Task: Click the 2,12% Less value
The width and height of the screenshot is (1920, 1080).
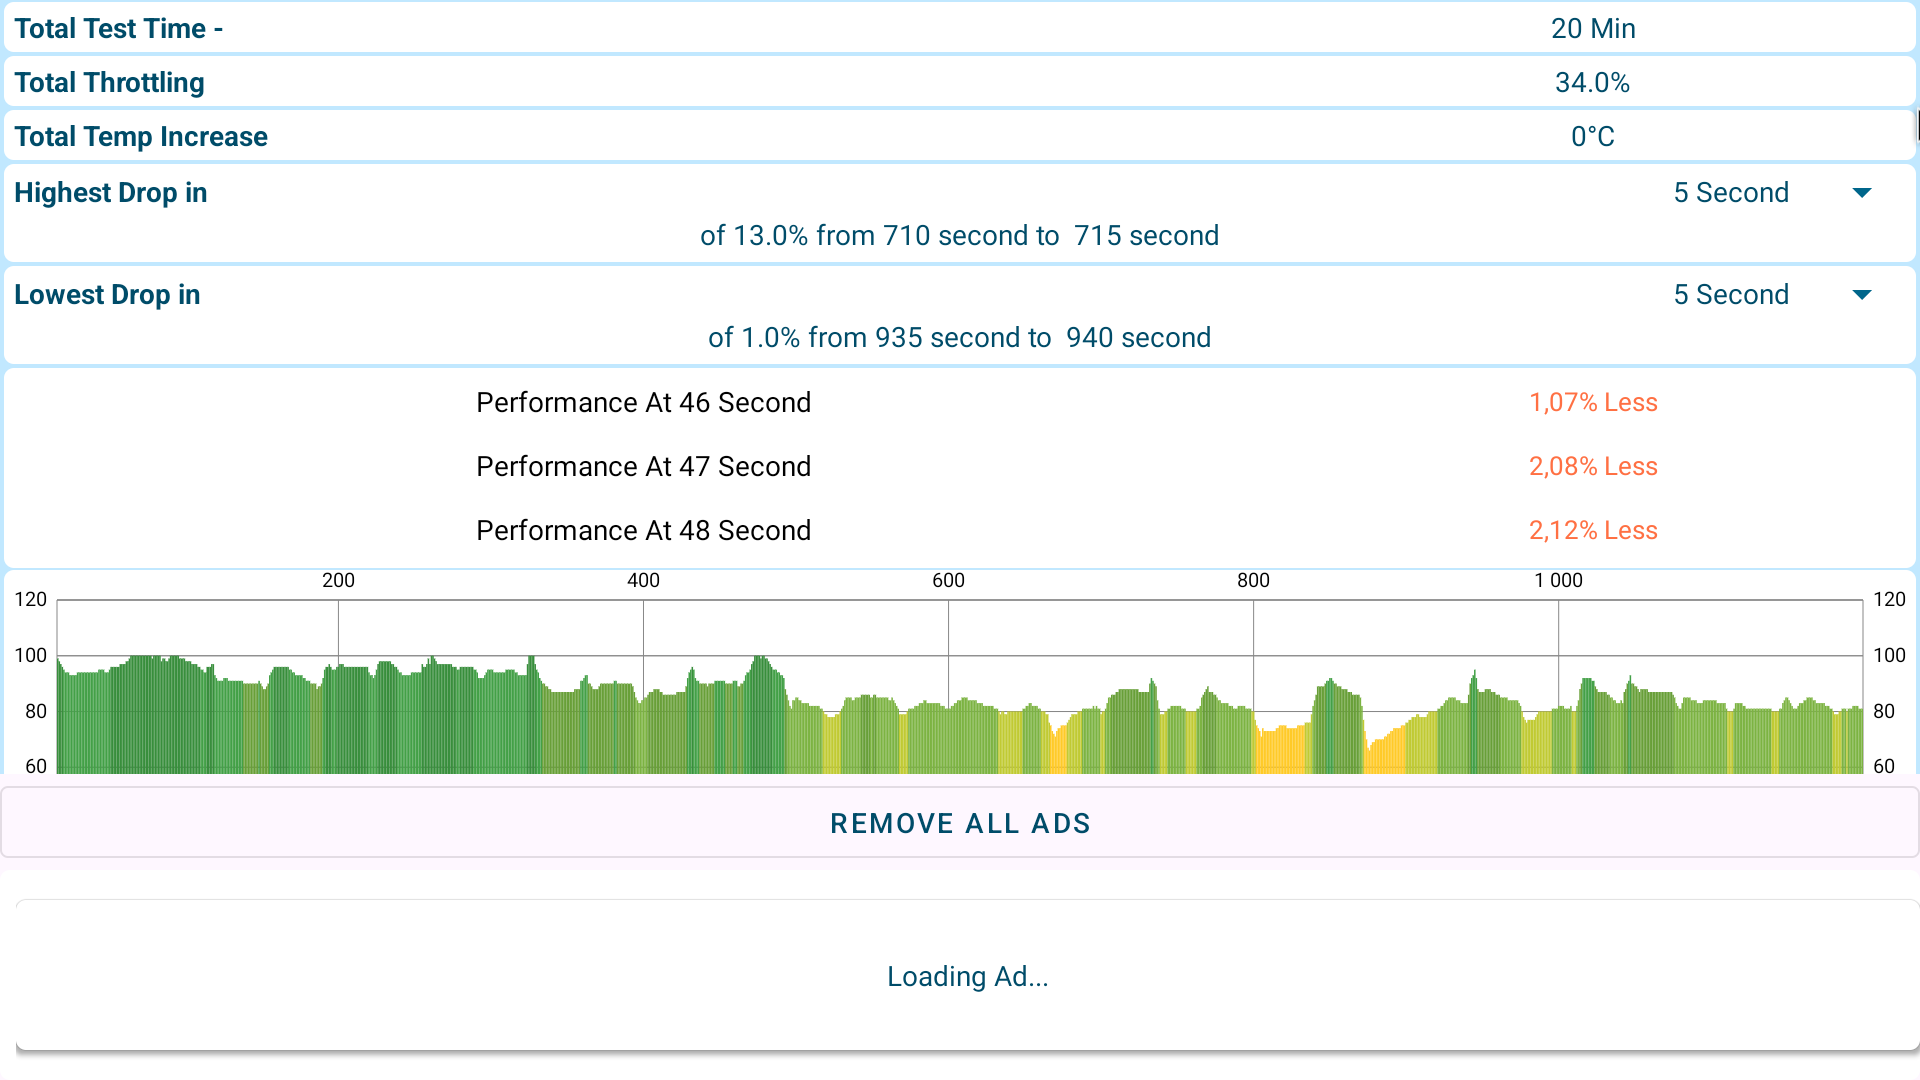Action: 1592,531
